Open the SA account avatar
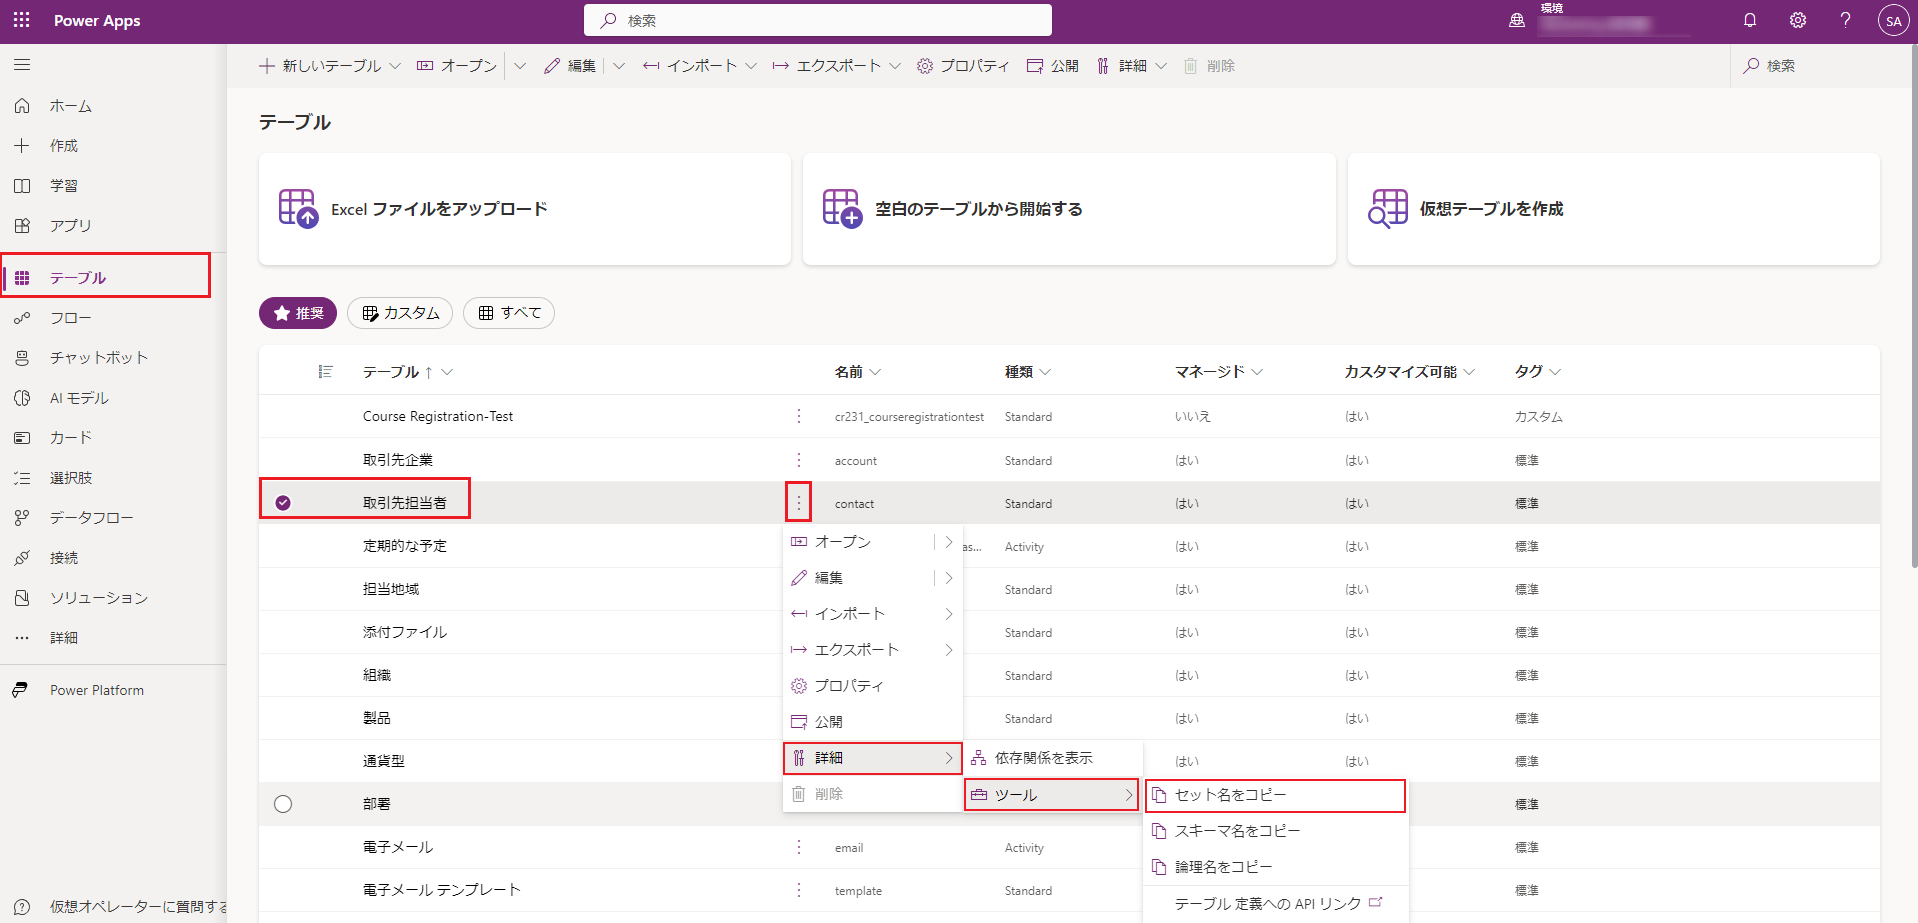1918x923 pixels. coord(1893,20)
